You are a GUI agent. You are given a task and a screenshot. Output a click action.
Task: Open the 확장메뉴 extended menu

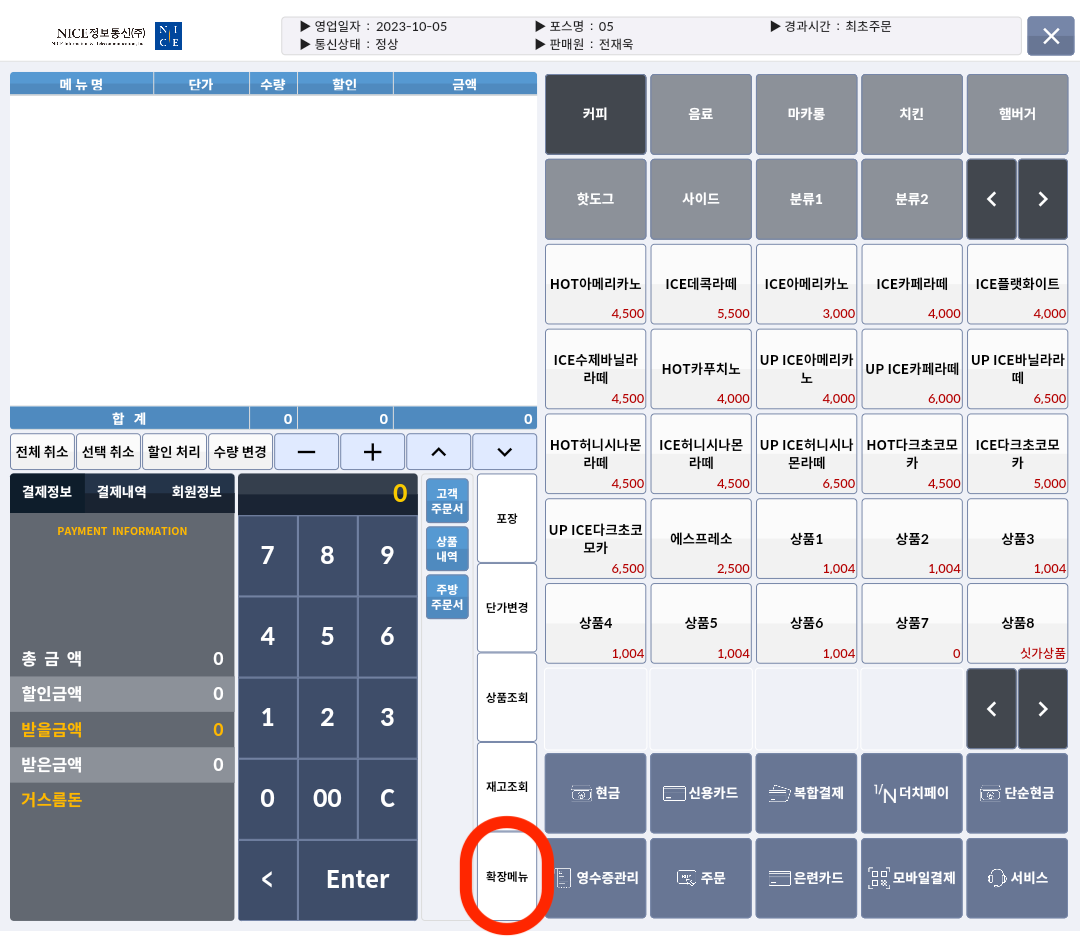click(x=506, y=877)
